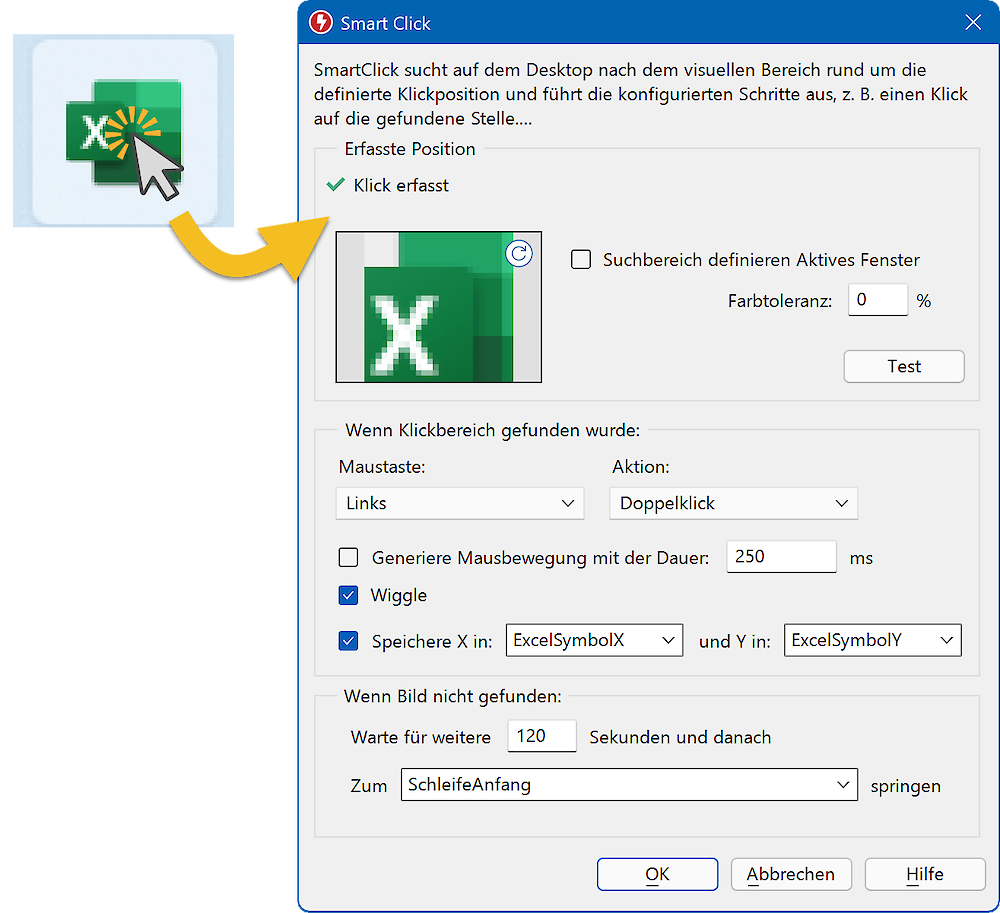Click the mouse movement duration field (250)
Image resolution: width=1000 pixels, height=913 pixels.
[x=781, y=557]
